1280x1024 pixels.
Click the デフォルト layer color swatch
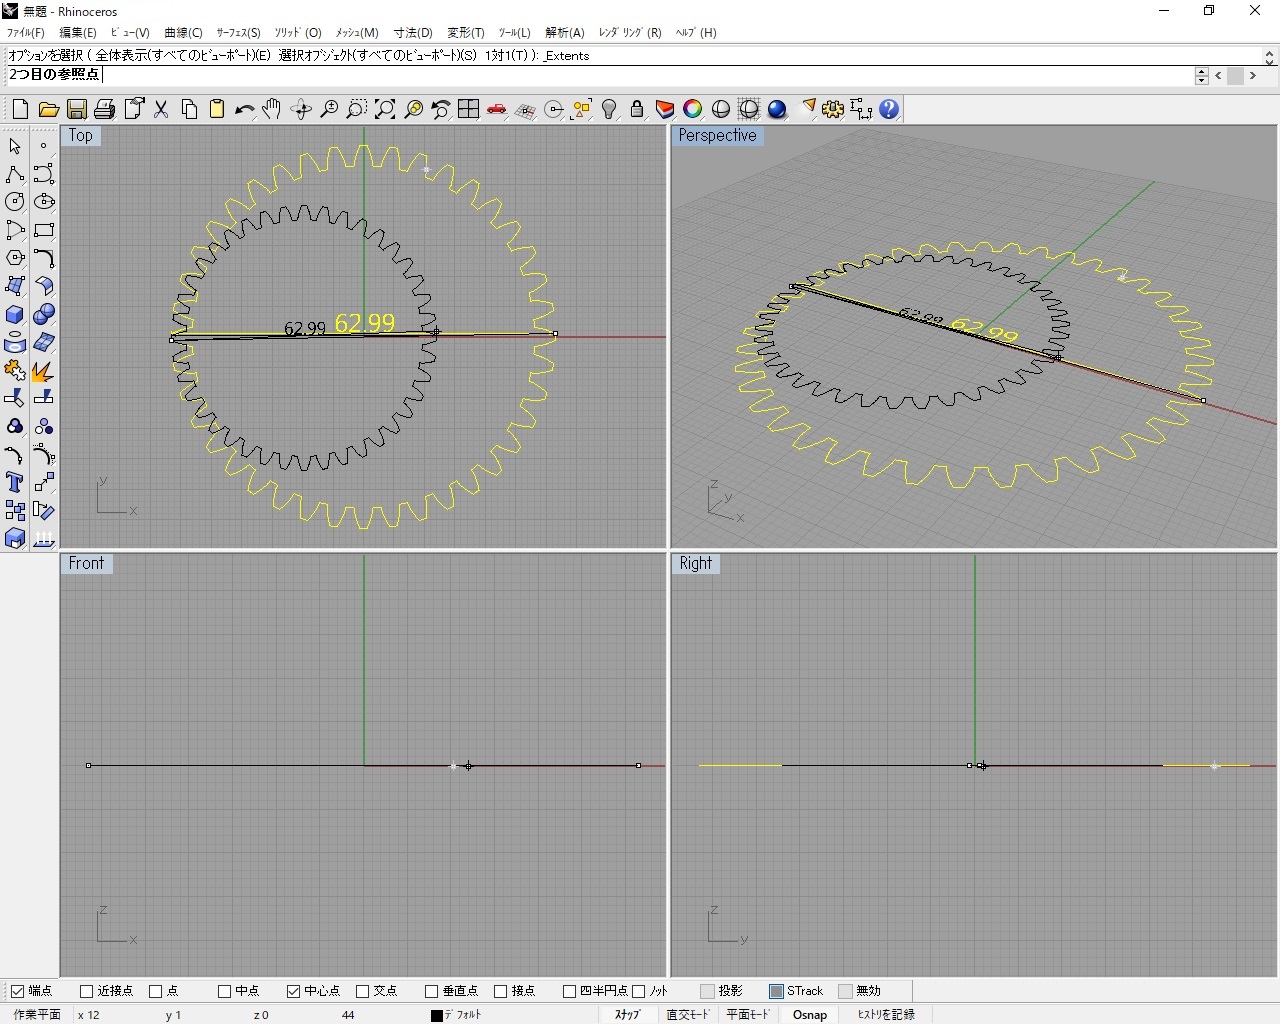point(436,1015)
